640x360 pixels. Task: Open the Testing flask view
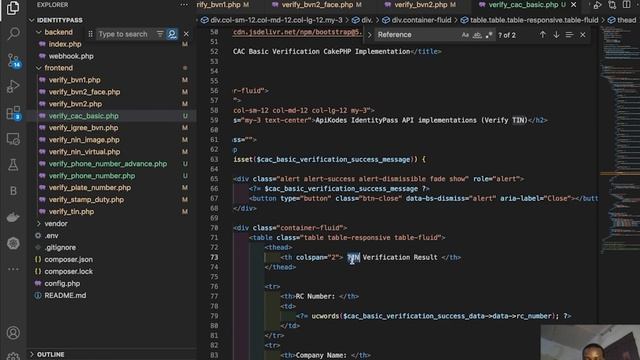point(13,165)
